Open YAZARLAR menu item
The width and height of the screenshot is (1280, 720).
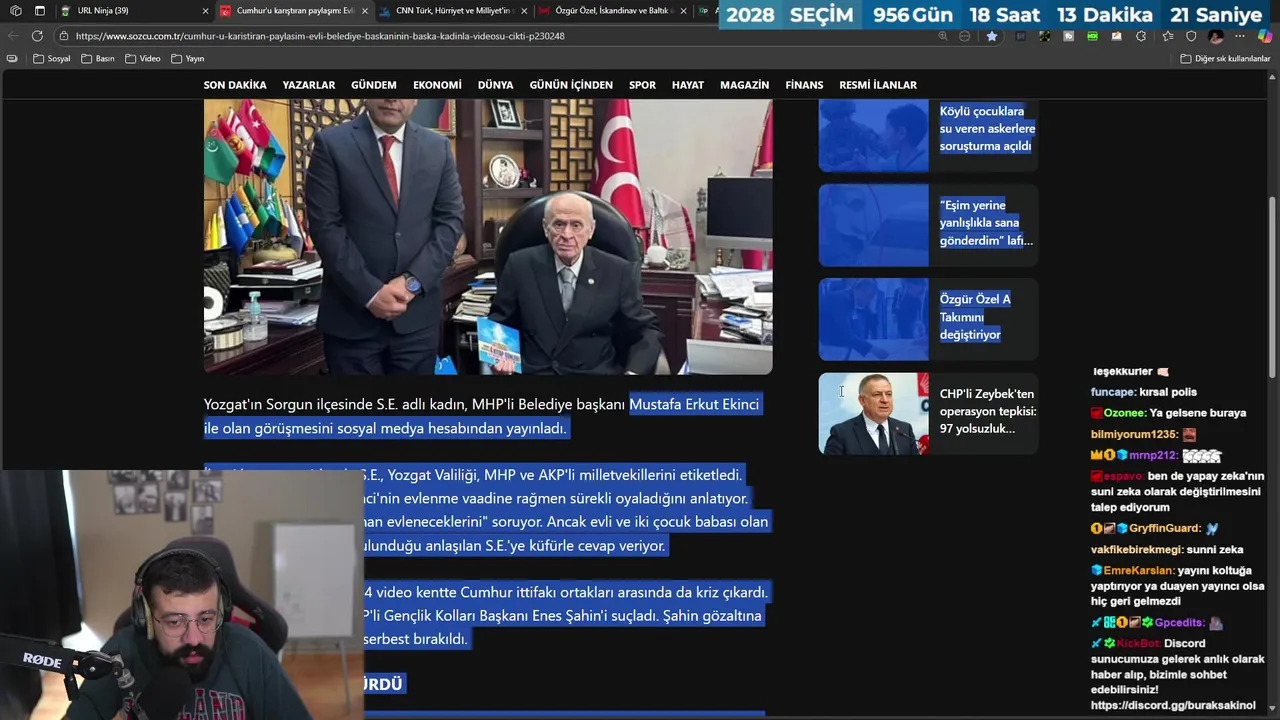click(309, 85)
